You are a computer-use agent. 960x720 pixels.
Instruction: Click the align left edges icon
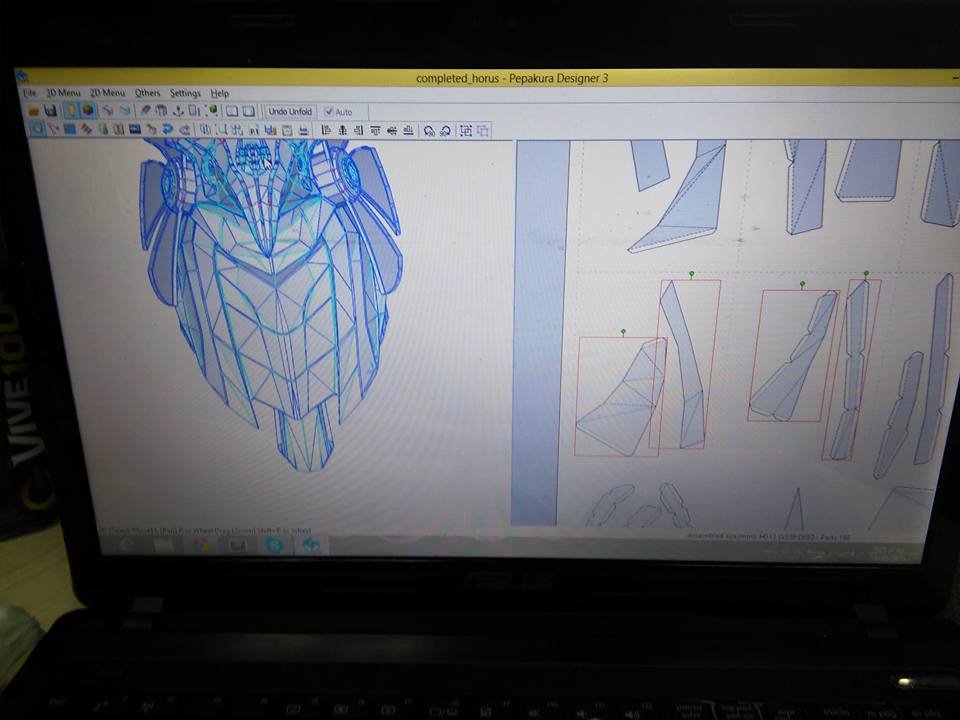pos(326,130)
